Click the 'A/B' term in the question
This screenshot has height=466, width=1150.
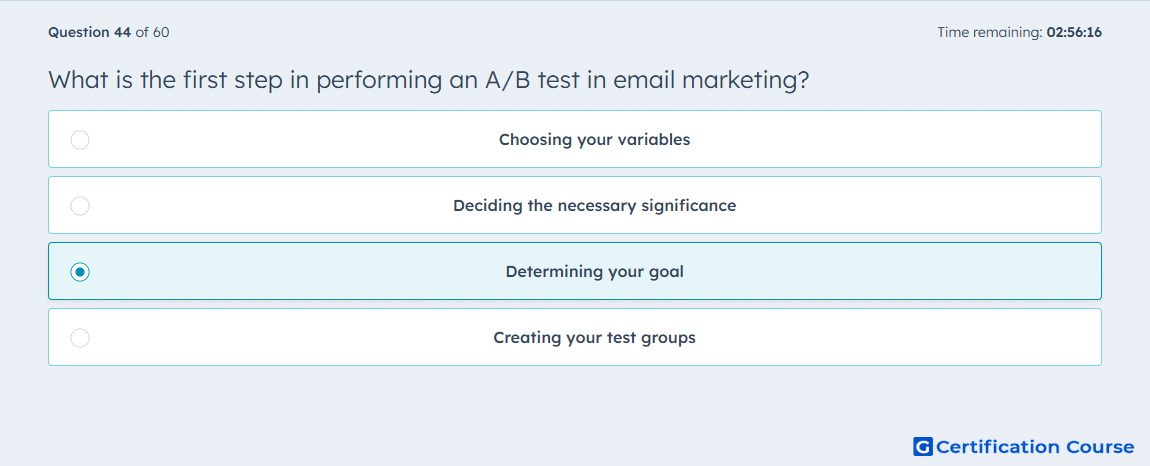click(508, 79)
